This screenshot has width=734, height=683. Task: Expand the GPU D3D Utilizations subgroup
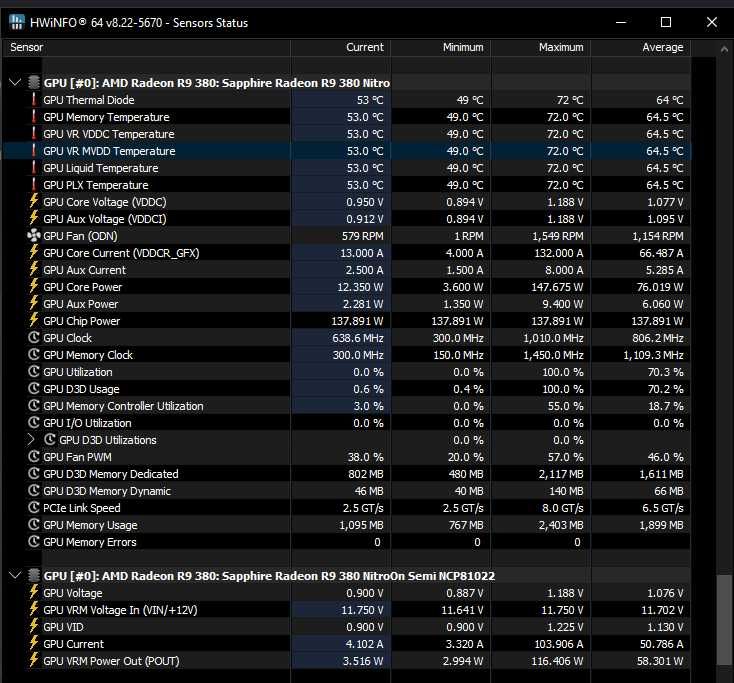tap(31, 440)
